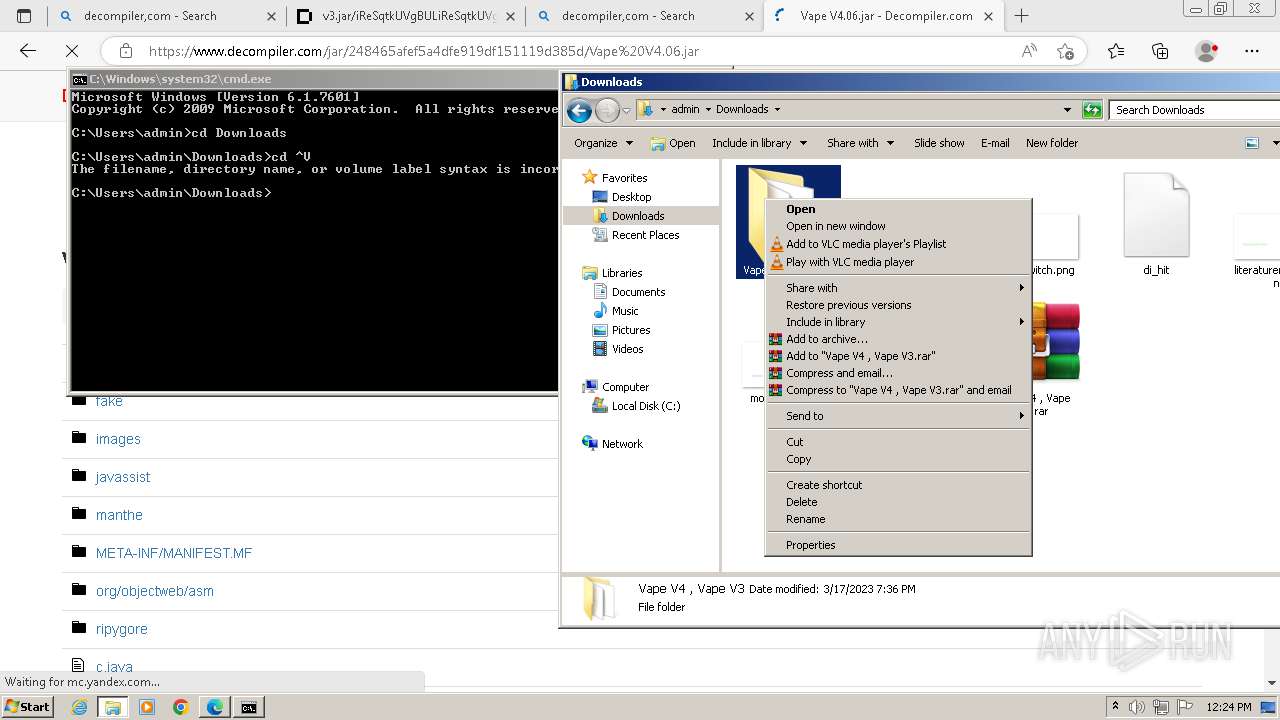This screenshot has width=1280, height=720.
Task: Expand Share with toolbar dropdown
Action: point(860,143)
